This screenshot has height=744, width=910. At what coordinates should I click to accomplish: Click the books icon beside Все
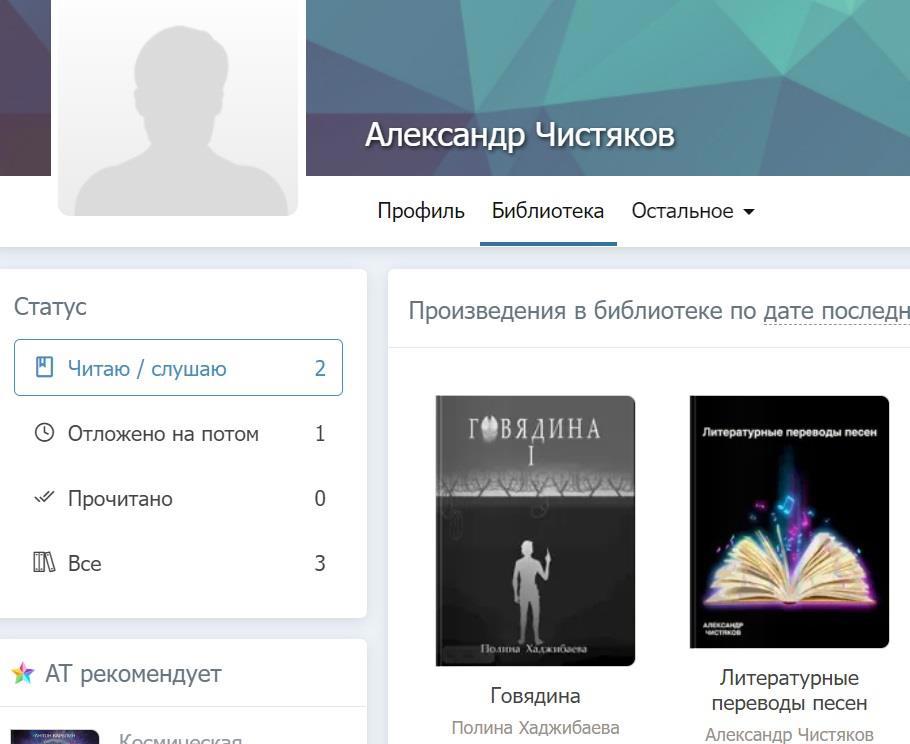[44, 562]
